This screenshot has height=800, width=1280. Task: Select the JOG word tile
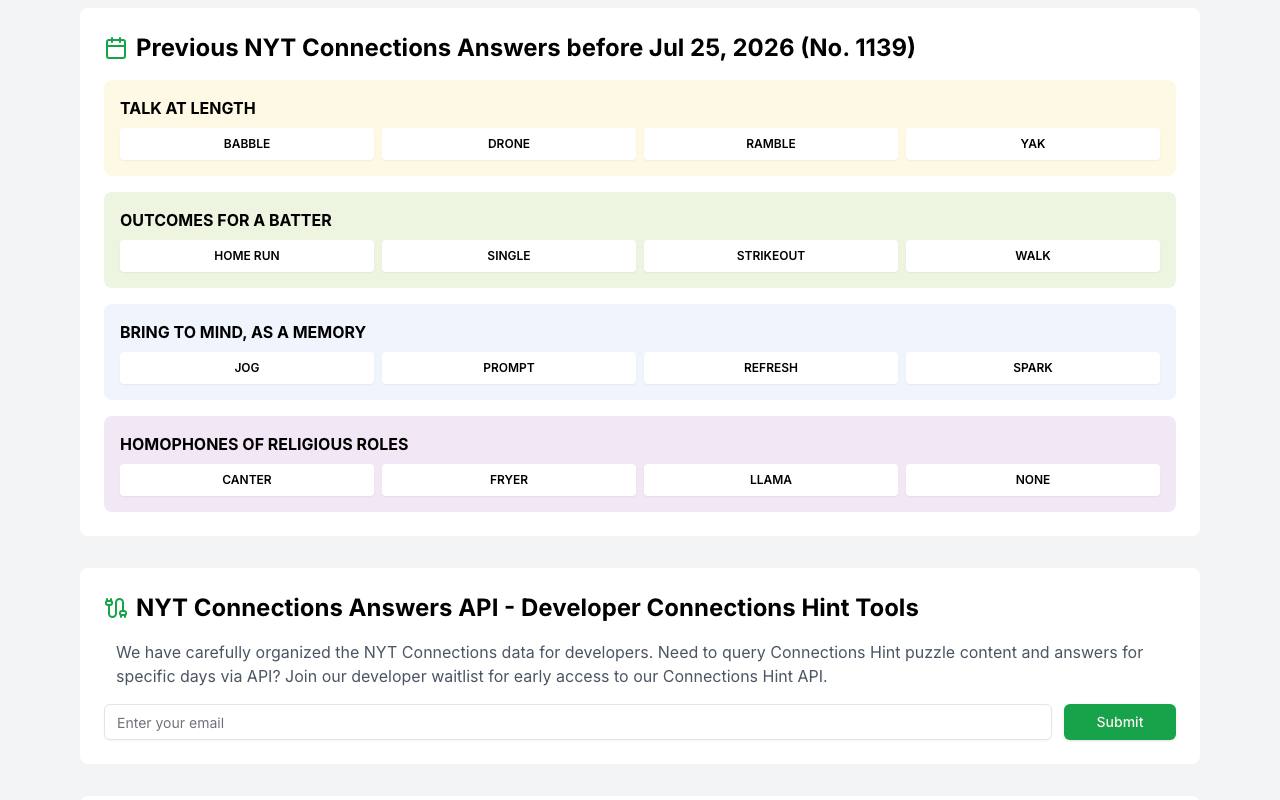pyautogui.click(x=247, y=368)
